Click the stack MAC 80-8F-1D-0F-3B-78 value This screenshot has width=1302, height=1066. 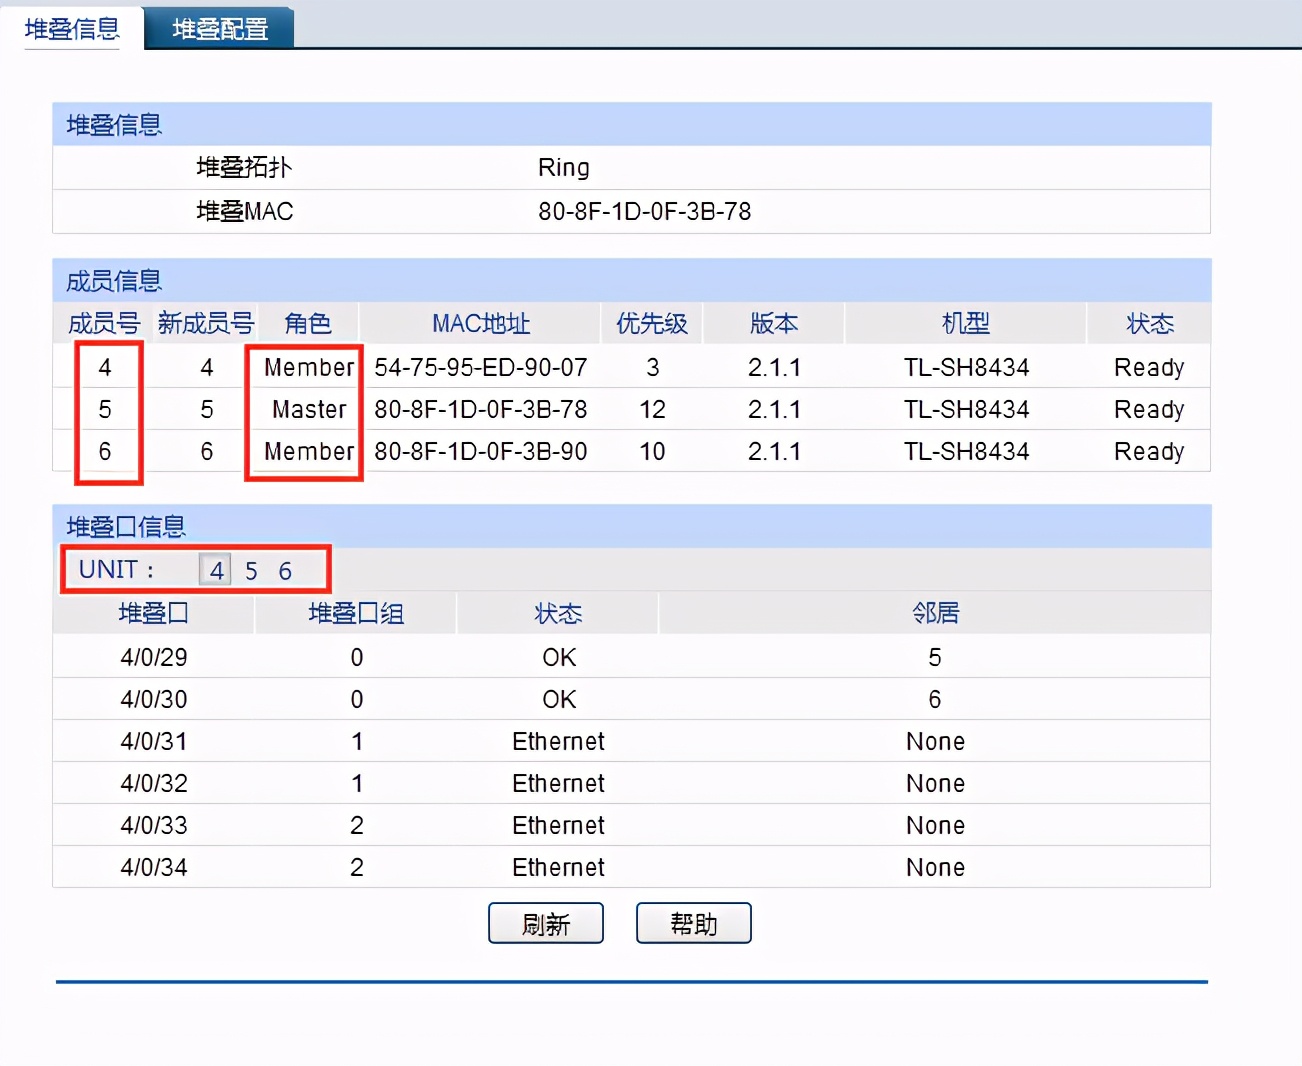(x=645, y=212)
